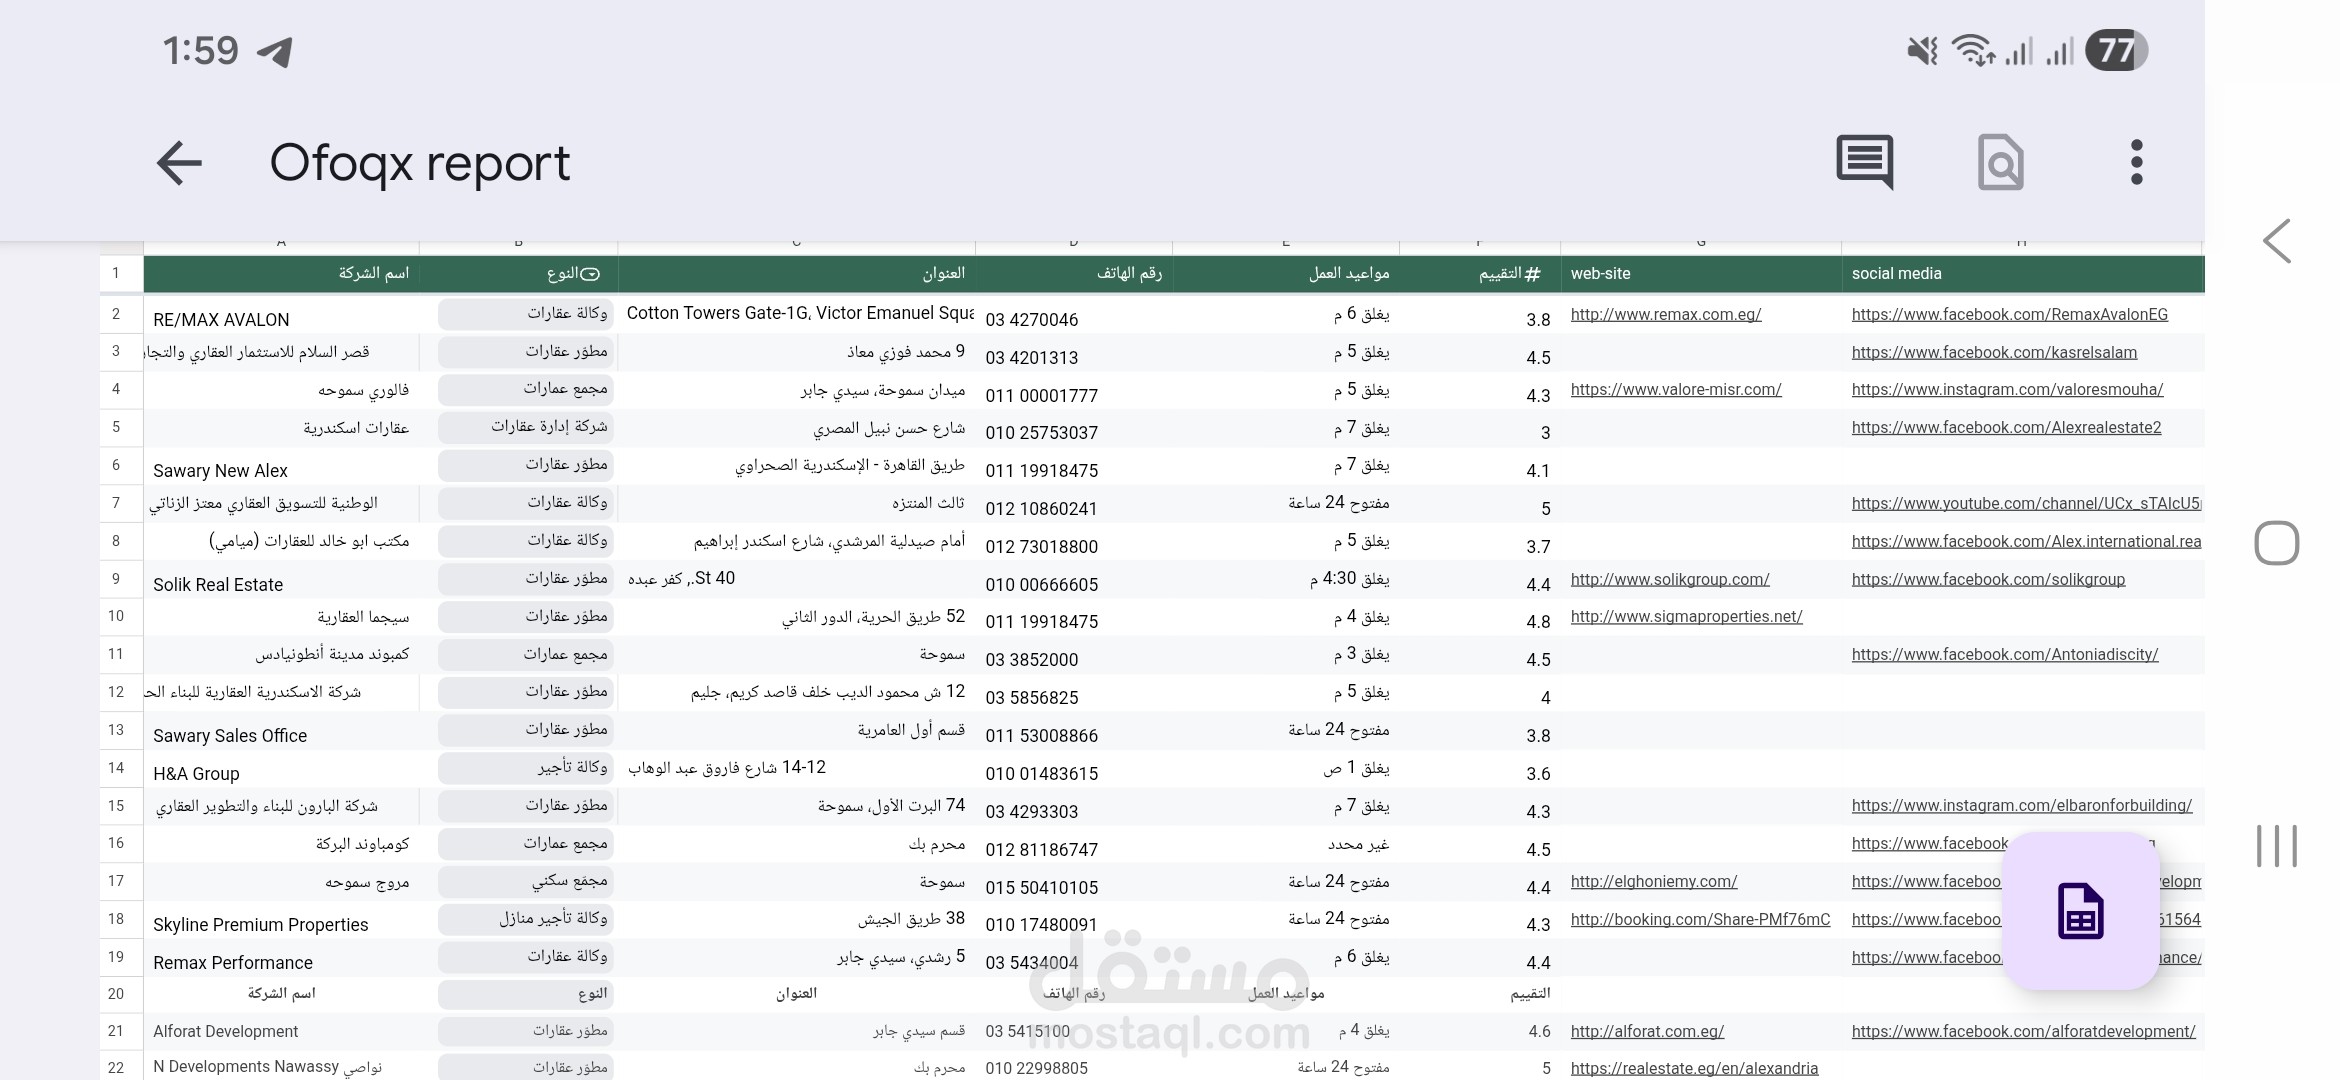Select the Cotton Towers Gate-1G address cell
Image resolution: width=2340 pixels, height=1080 pixels.
click(x=796, y=314)
